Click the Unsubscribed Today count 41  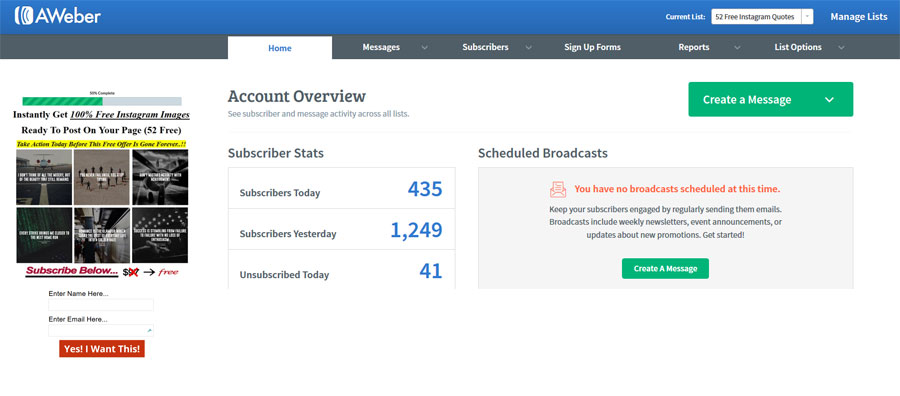[430, 271]
